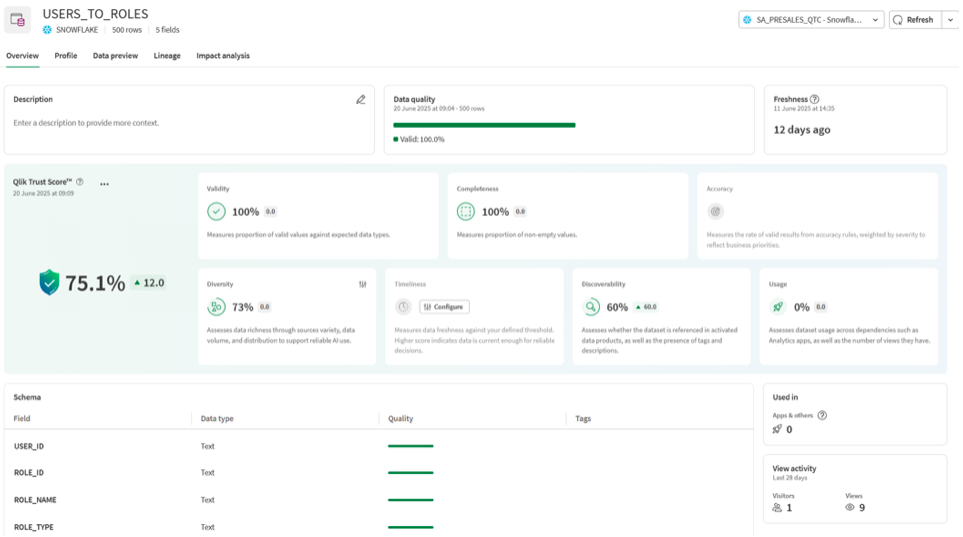Click the Diversity settings sliders icon
Viewport: 963px width, 537px height.
coord(363,284)
